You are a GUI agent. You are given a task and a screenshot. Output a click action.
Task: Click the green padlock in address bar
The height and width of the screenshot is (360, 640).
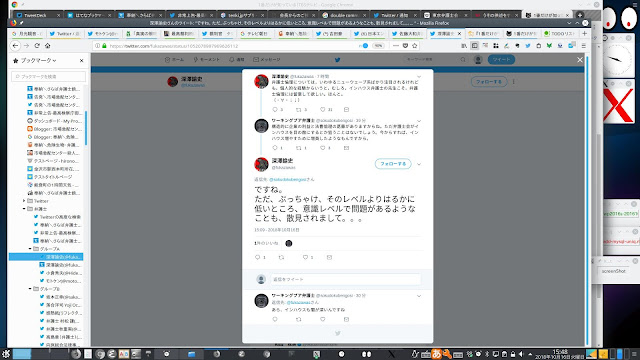click(x=104, y=46)
